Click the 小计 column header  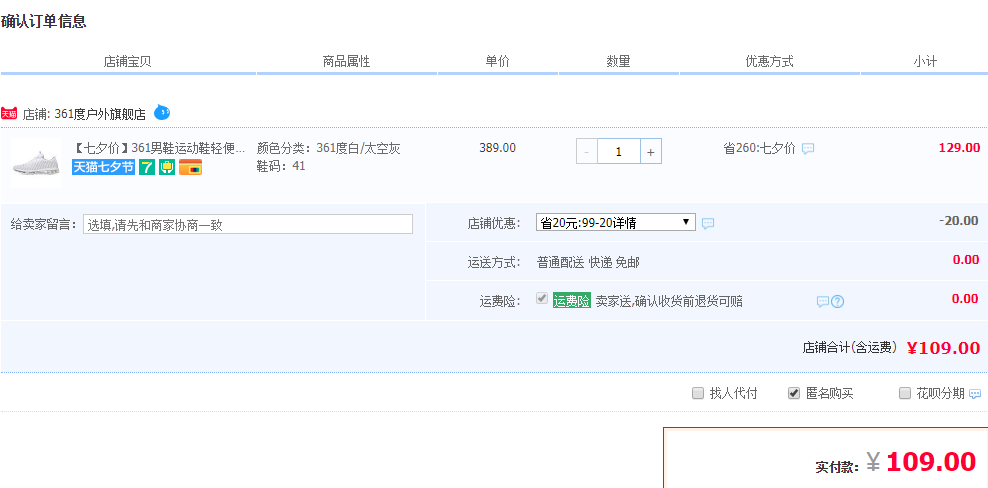click(925, 61)
